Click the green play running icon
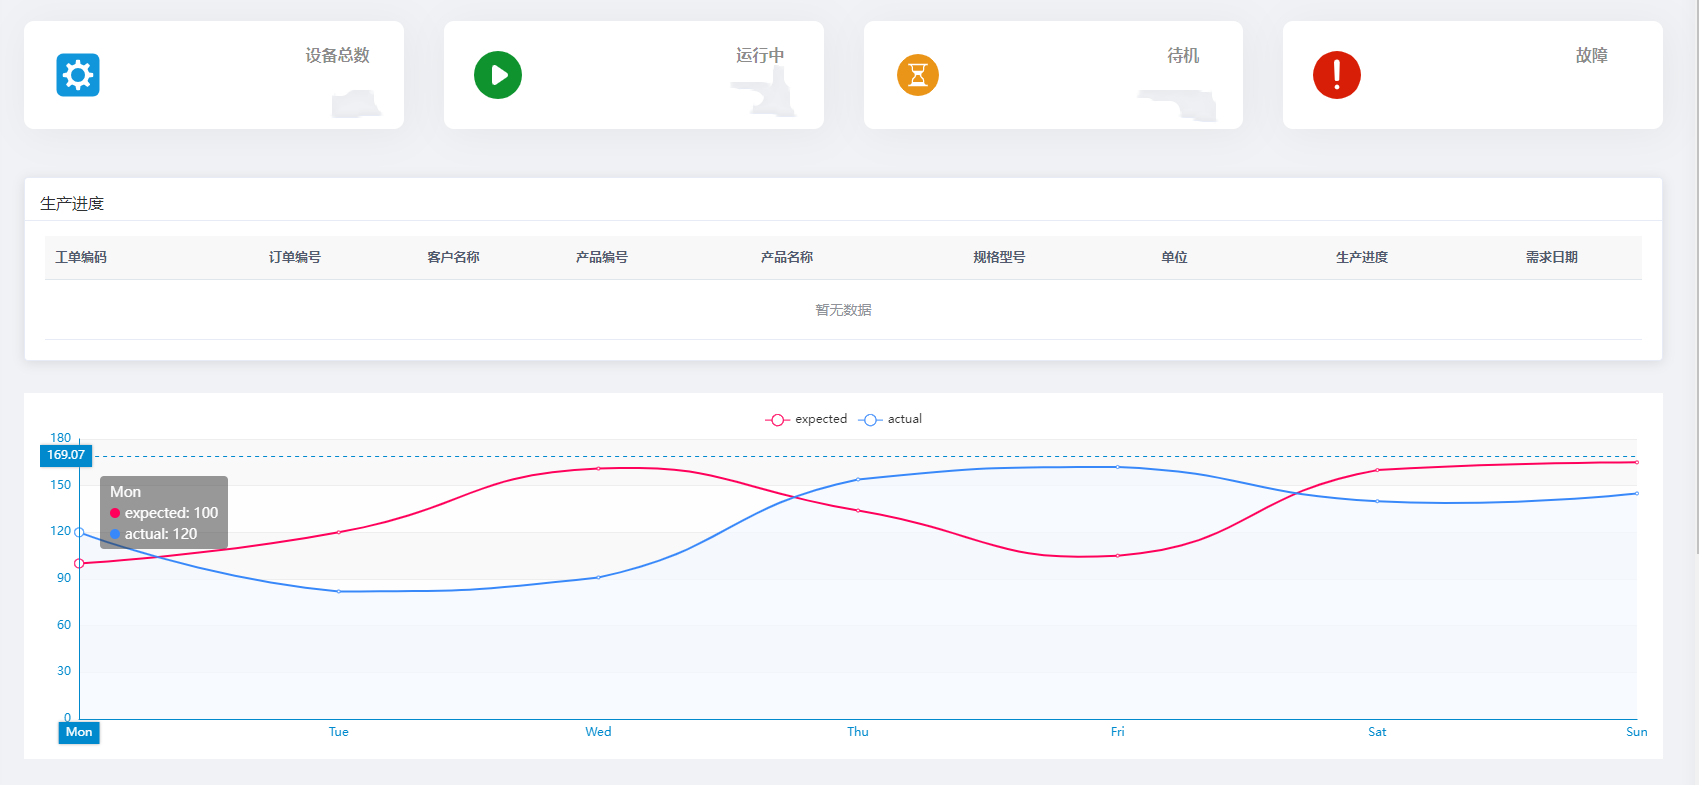The width and height of the screenshot is (1699, 785). pyautogui.click(x=498, y=75)
